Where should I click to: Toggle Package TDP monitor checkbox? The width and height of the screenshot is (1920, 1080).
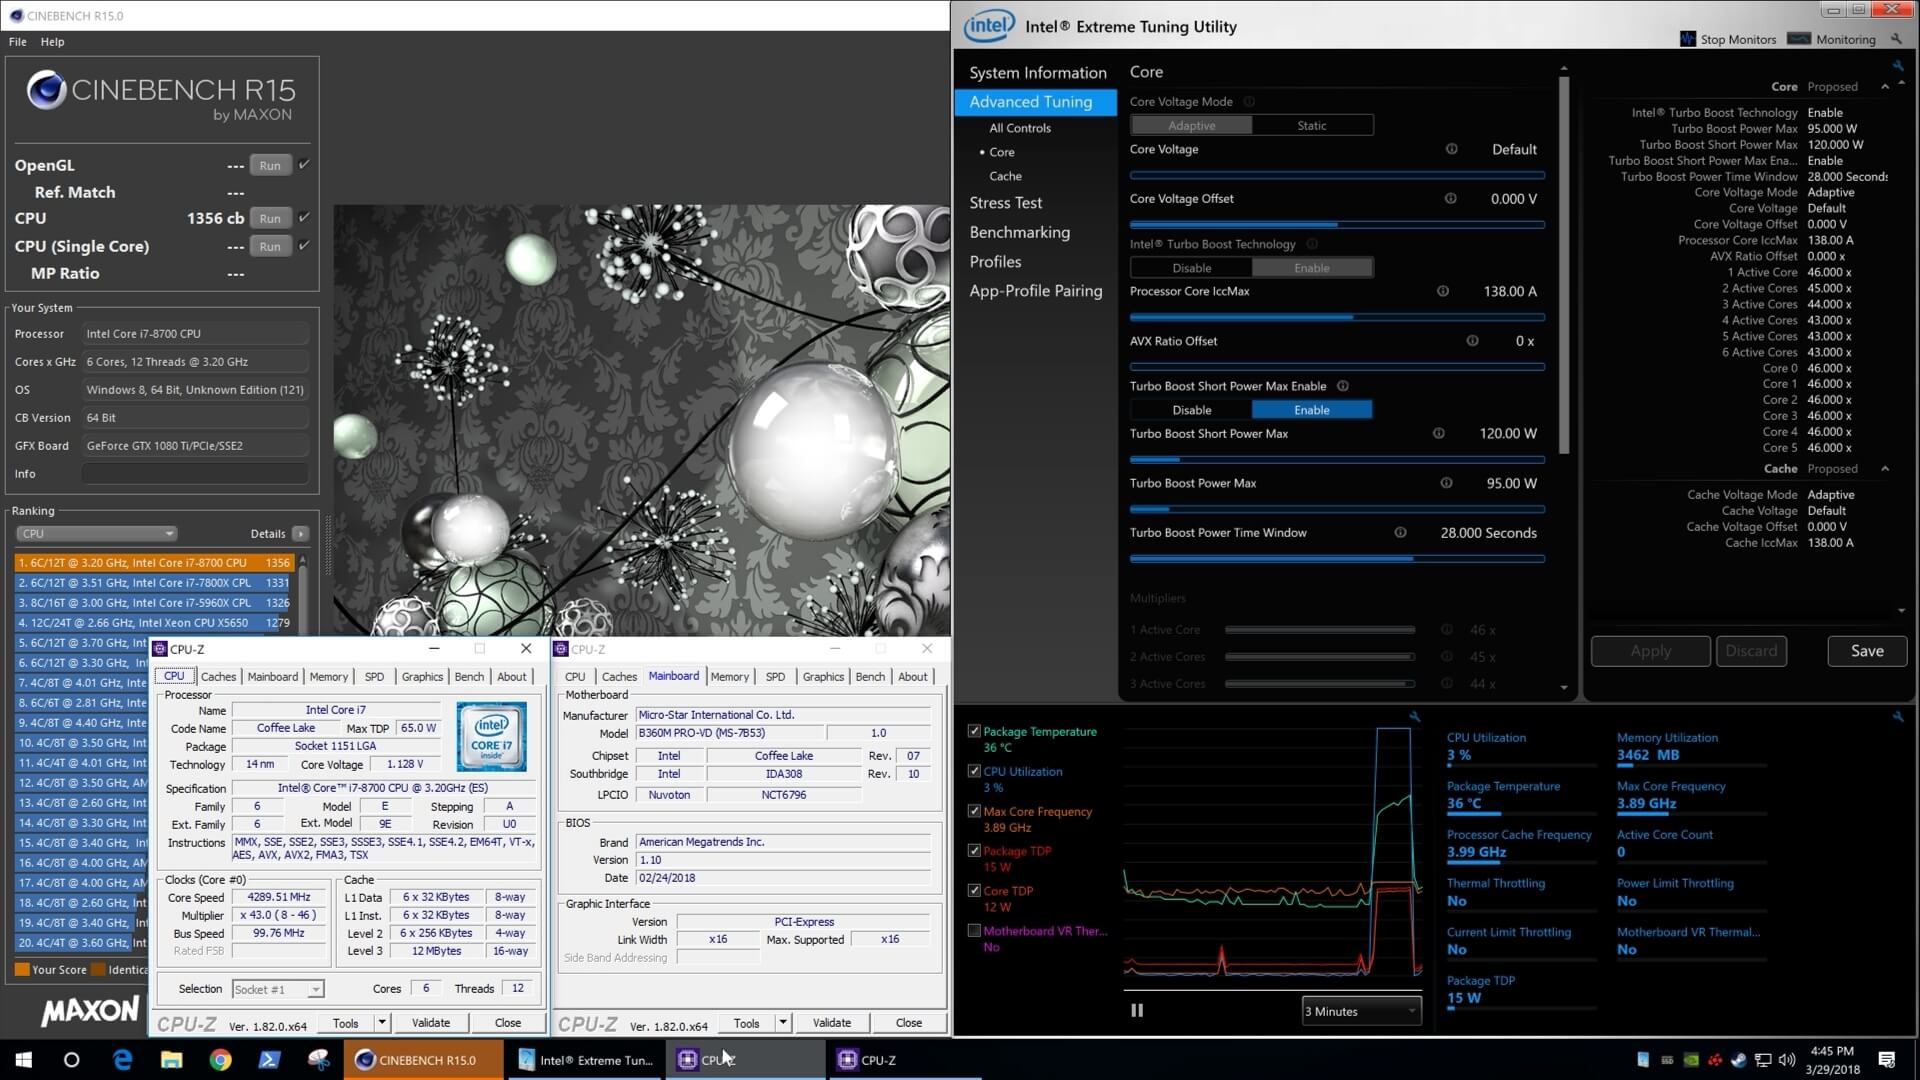[x=974, y=850]
